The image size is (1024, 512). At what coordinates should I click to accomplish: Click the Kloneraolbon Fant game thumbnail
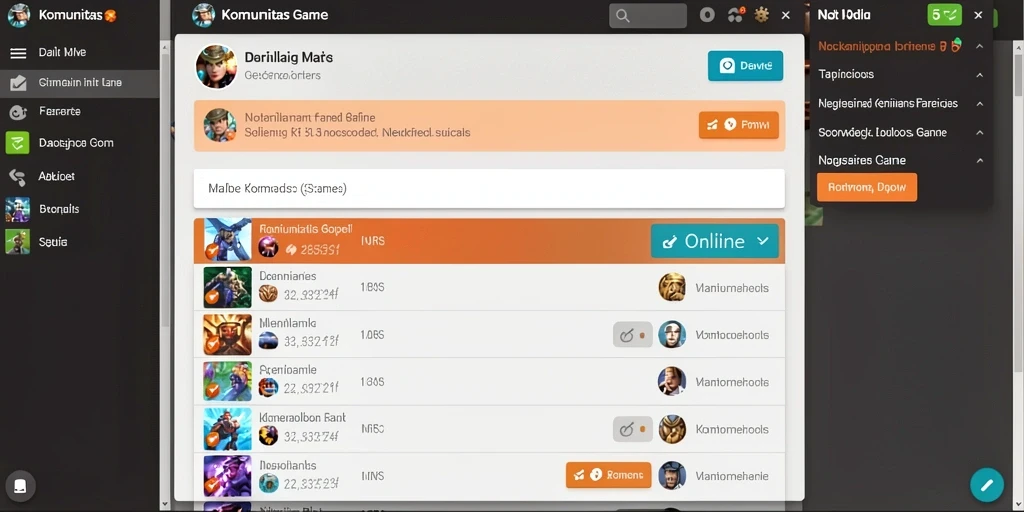point(227,429)
